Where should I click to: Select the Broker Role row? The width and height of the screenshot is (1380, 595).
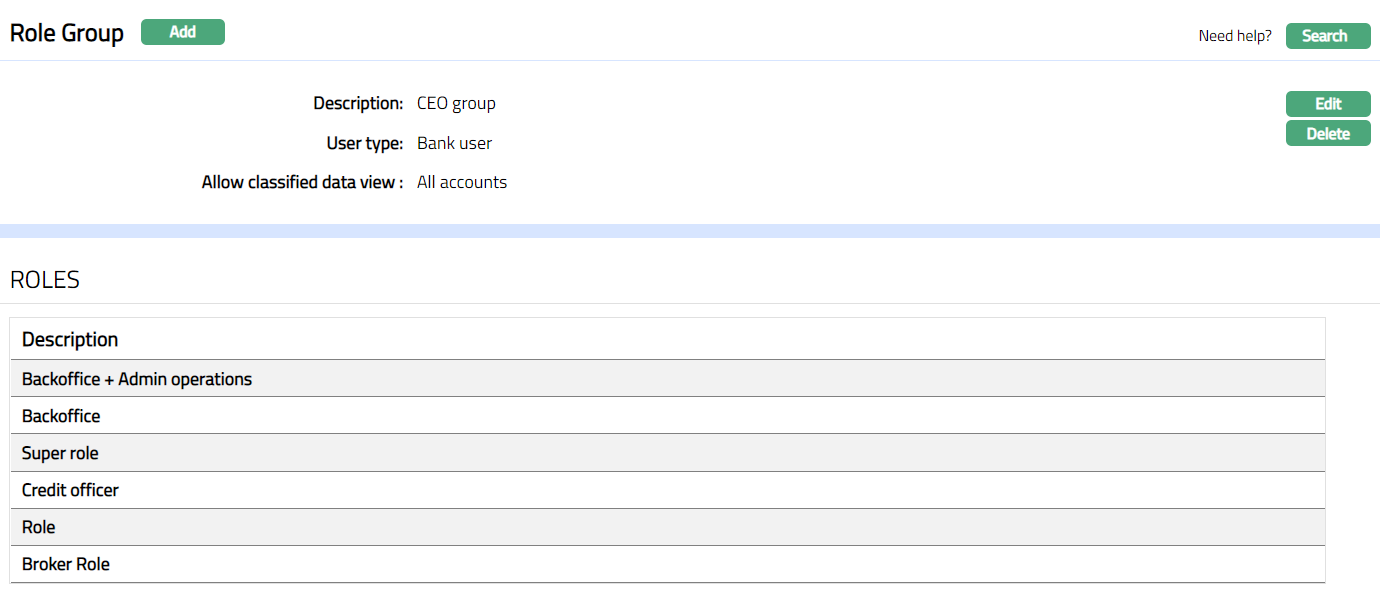point(66,564)
